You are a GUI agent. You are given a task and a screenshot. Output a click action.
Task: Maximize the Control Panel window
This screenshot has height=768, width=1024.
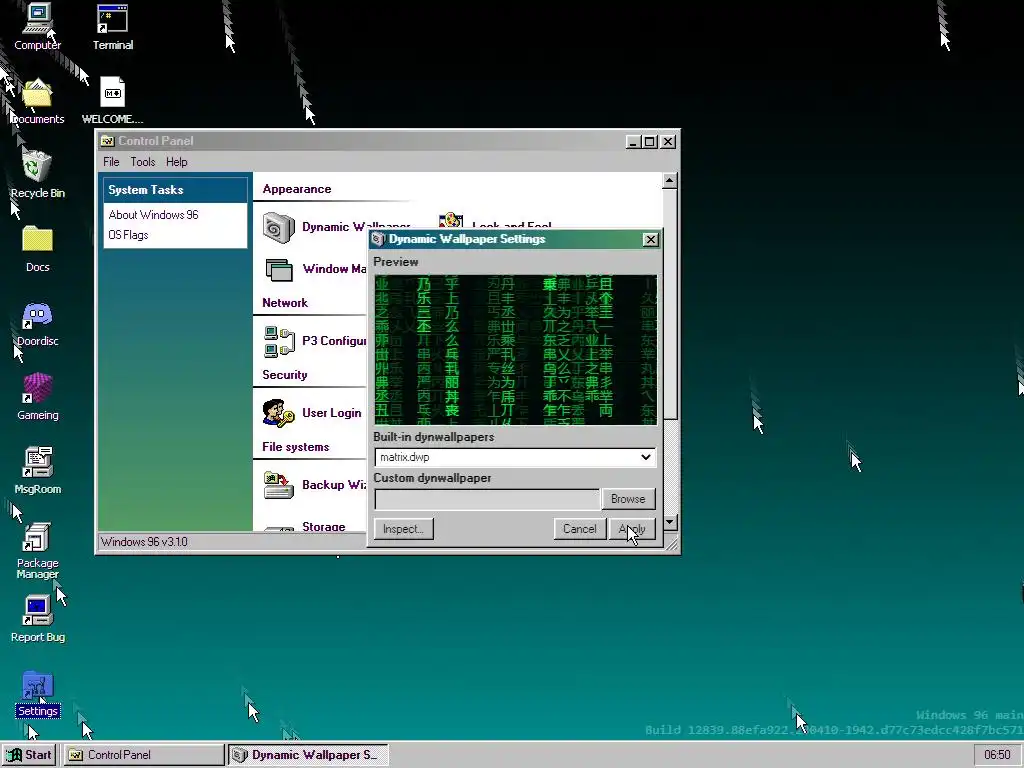coord(650,141)
